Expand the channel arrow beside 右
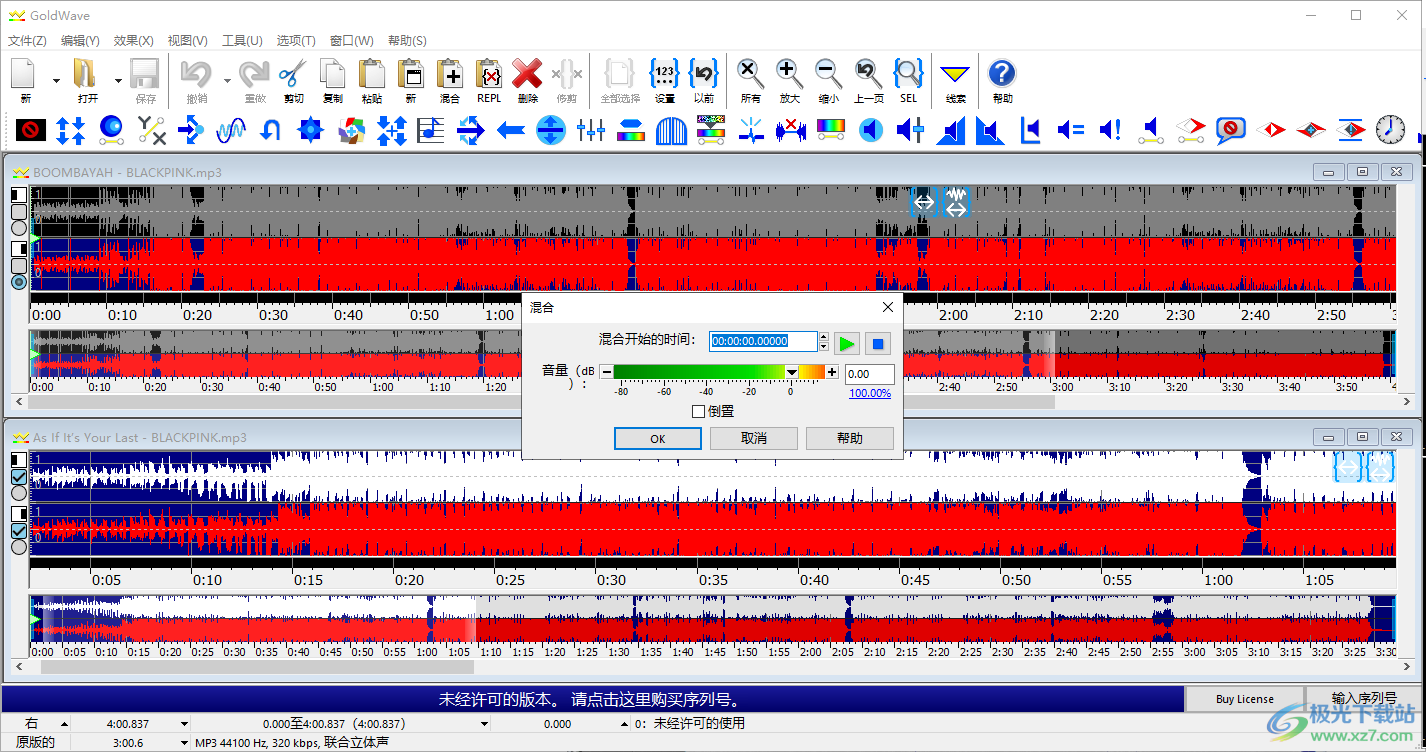Screen dimensions: 1426x752 pyautogui.click(x=64, y=724)
